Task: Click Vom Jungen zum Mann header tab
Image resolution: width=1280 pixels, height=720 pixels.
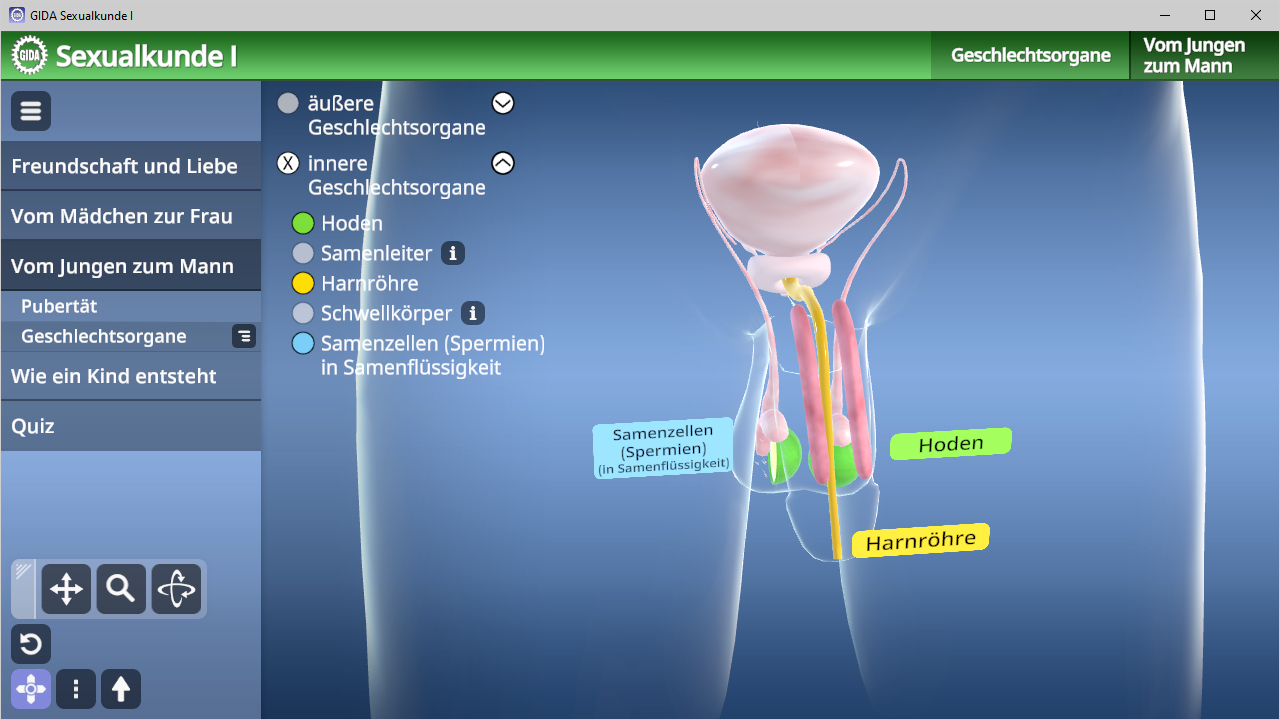Action: [x=1204, y=55]
